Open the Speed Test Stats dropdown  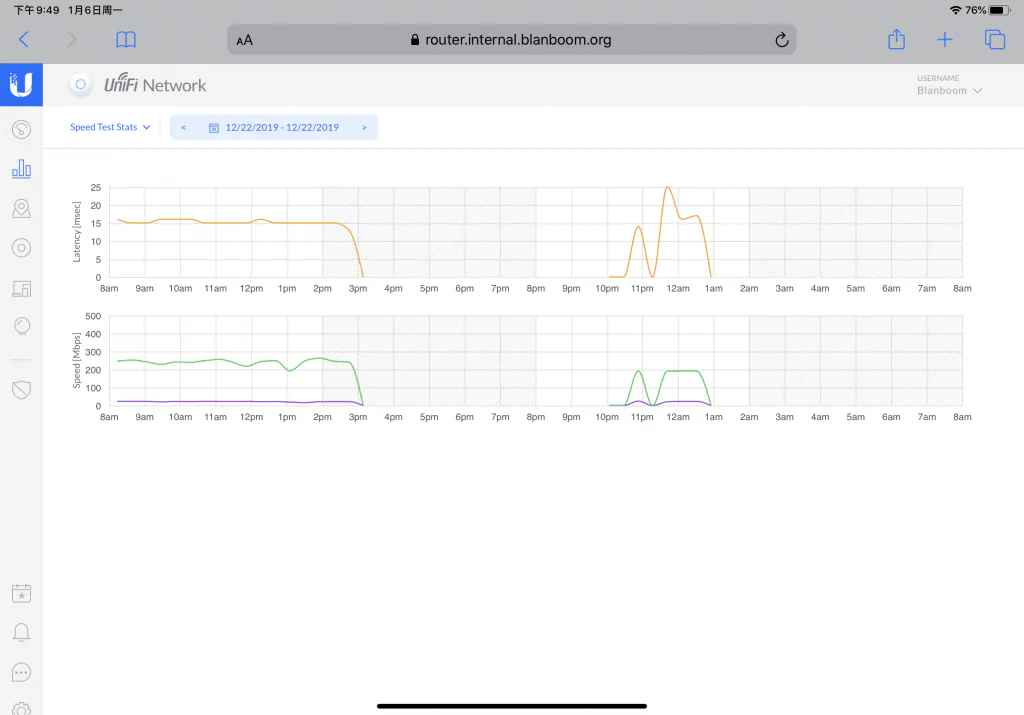[x=110, y=127]
